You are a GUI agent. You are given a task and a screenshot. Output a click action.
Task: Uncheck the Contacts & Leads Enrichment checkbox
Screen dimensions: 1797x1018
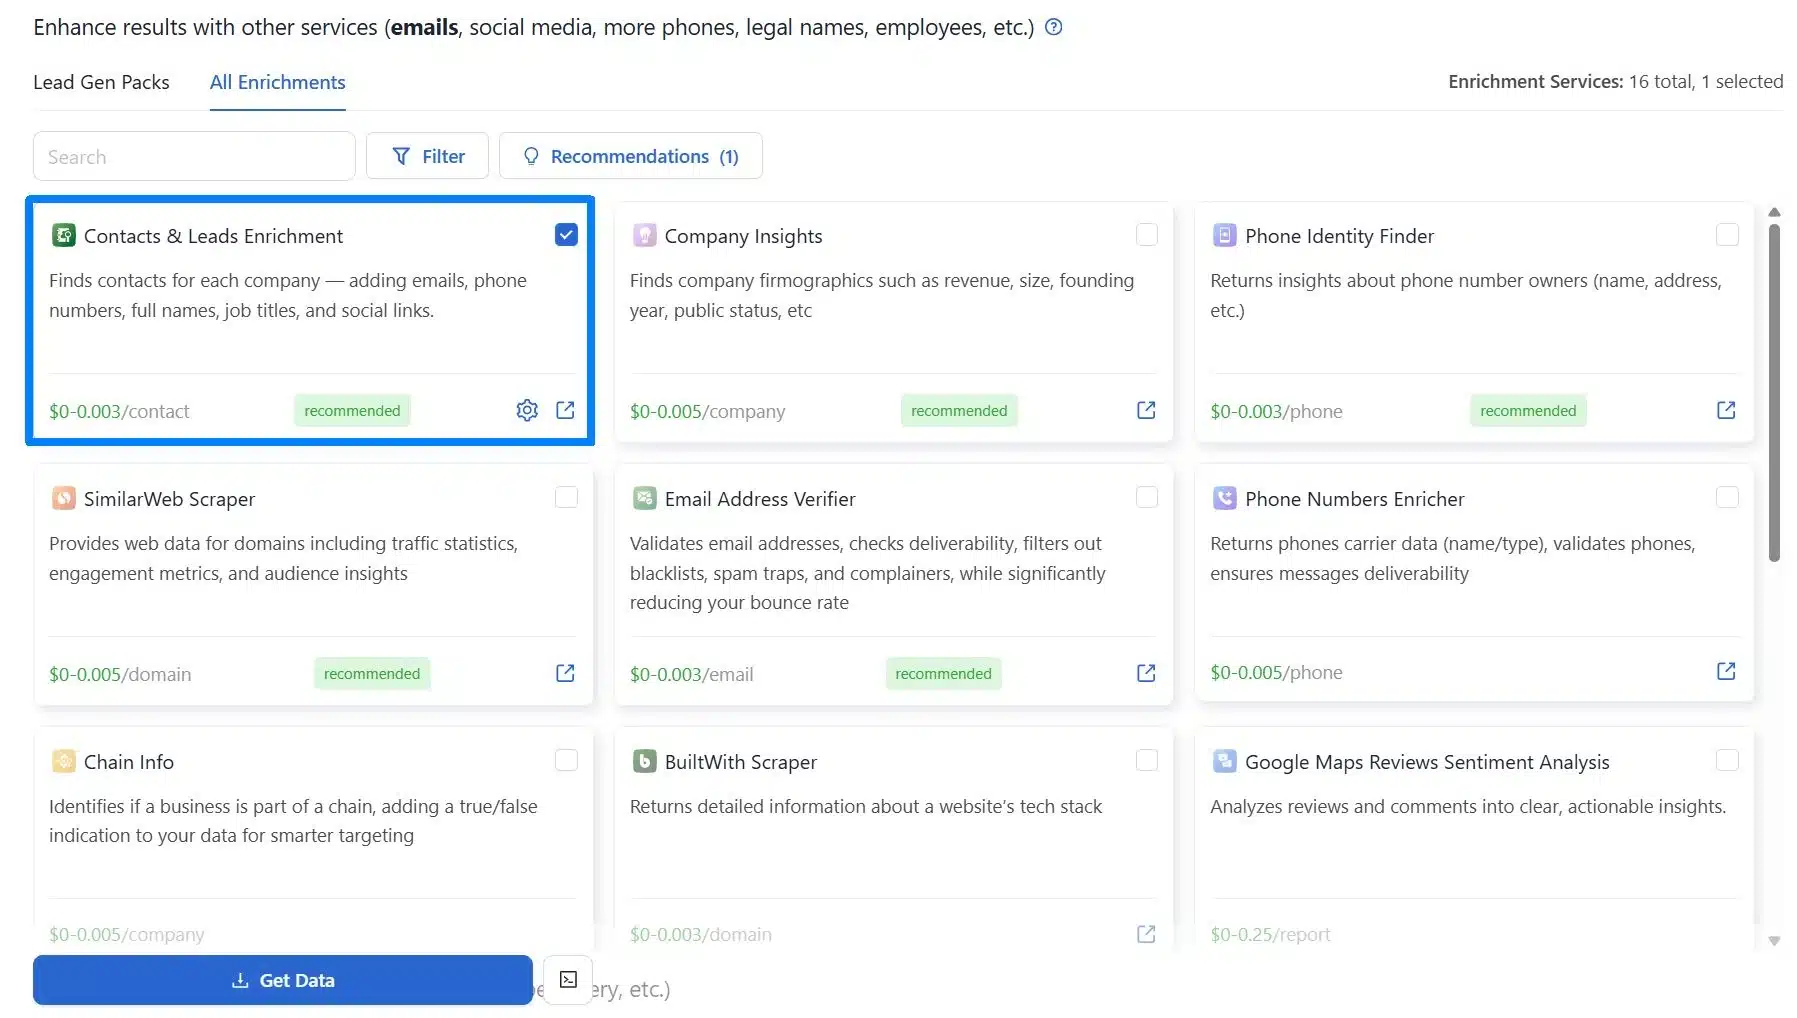566,235
